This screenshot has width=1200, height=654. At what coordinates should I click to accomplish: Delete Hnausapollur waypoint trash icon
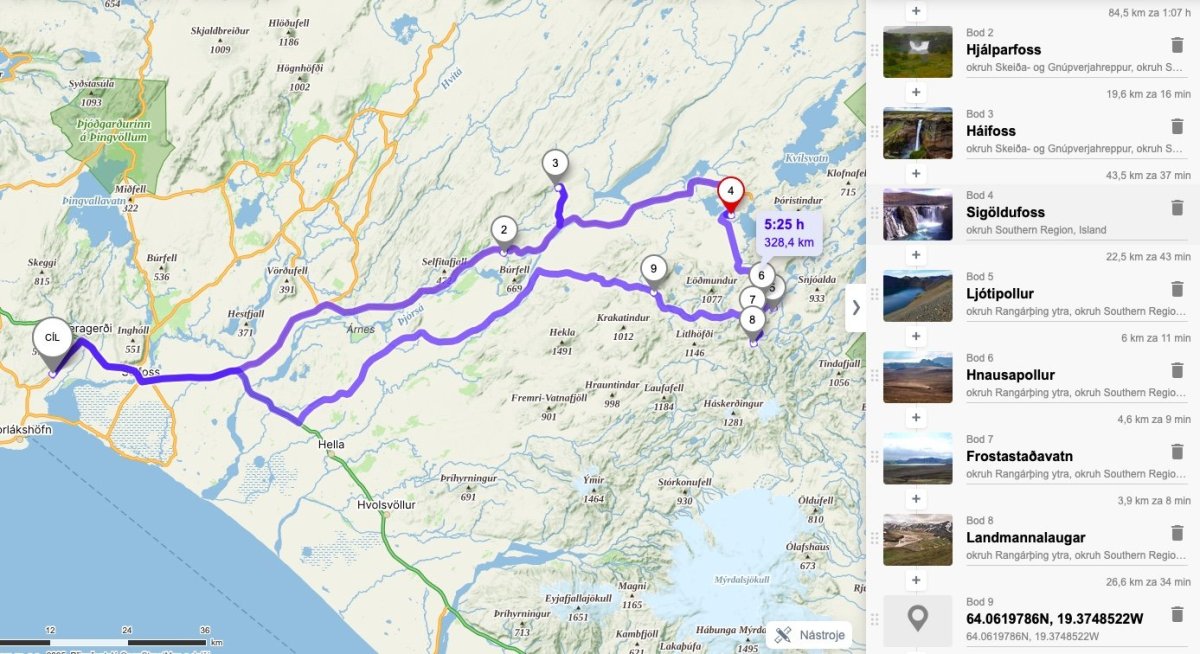[x=1176, y=370]
